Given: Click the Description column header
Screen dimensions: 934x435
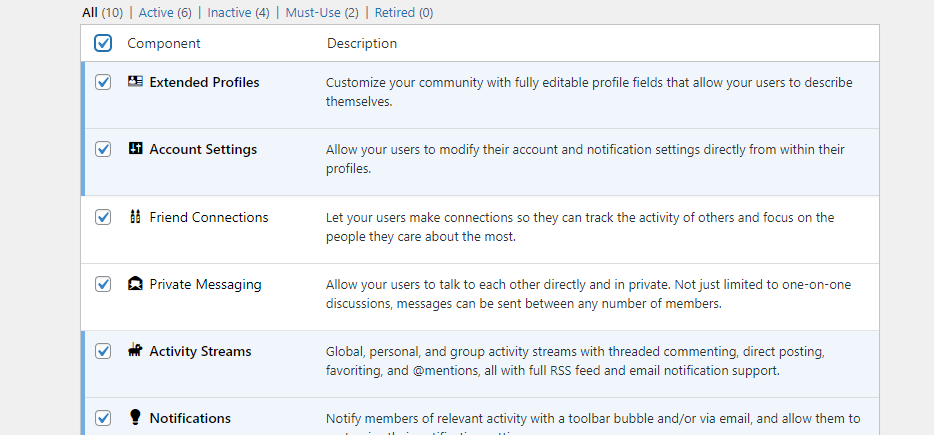Looking at the screenshot, I should point(362,43).
